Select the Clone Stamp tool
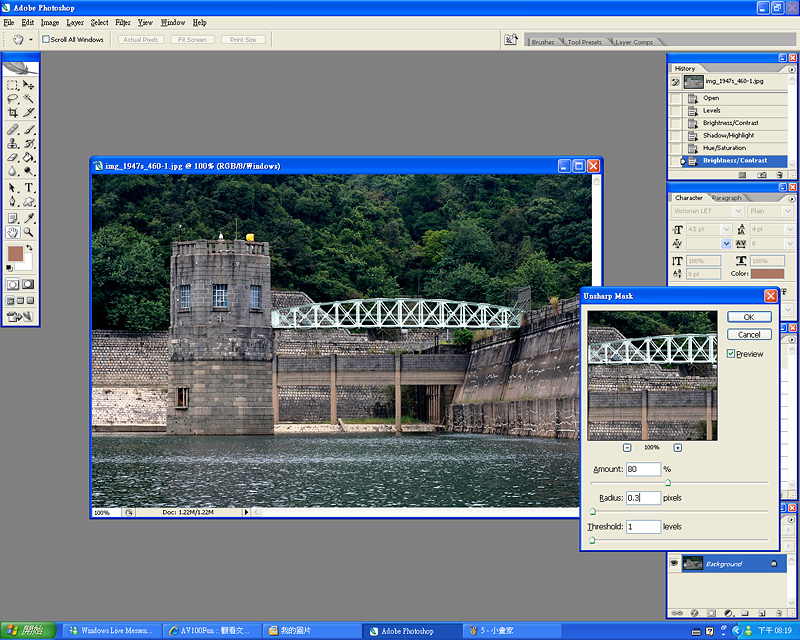Viewport: 800px width, 640px height. coord(13,143)
